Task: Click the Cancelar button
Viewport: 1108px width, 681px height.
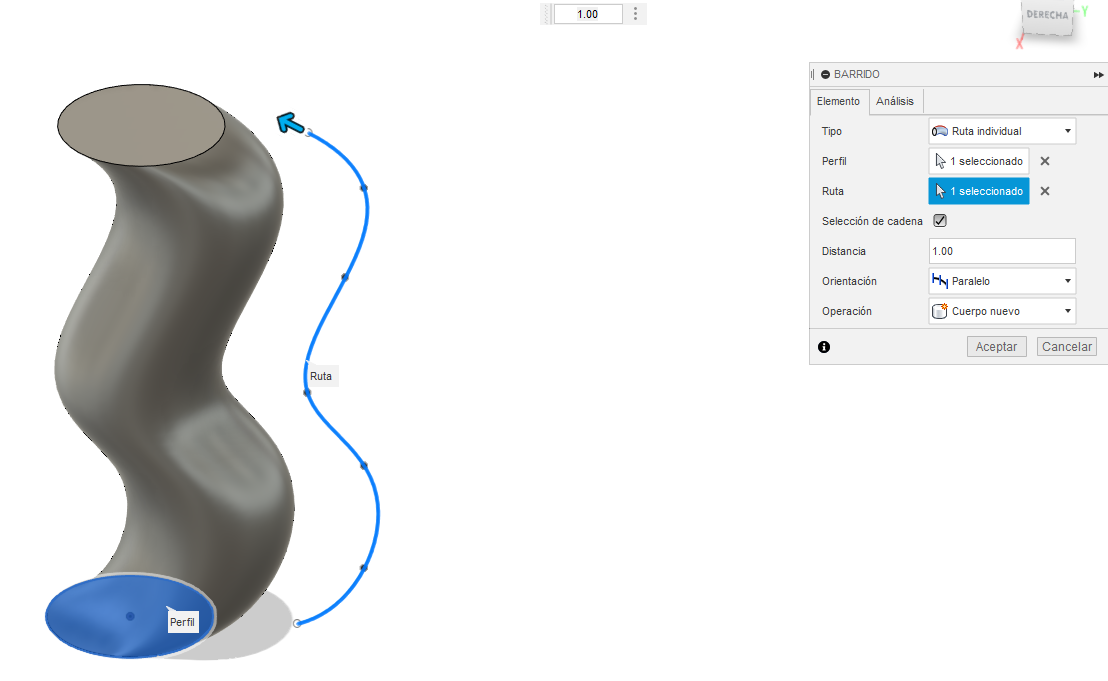Action: click(x=1067, y=347)
